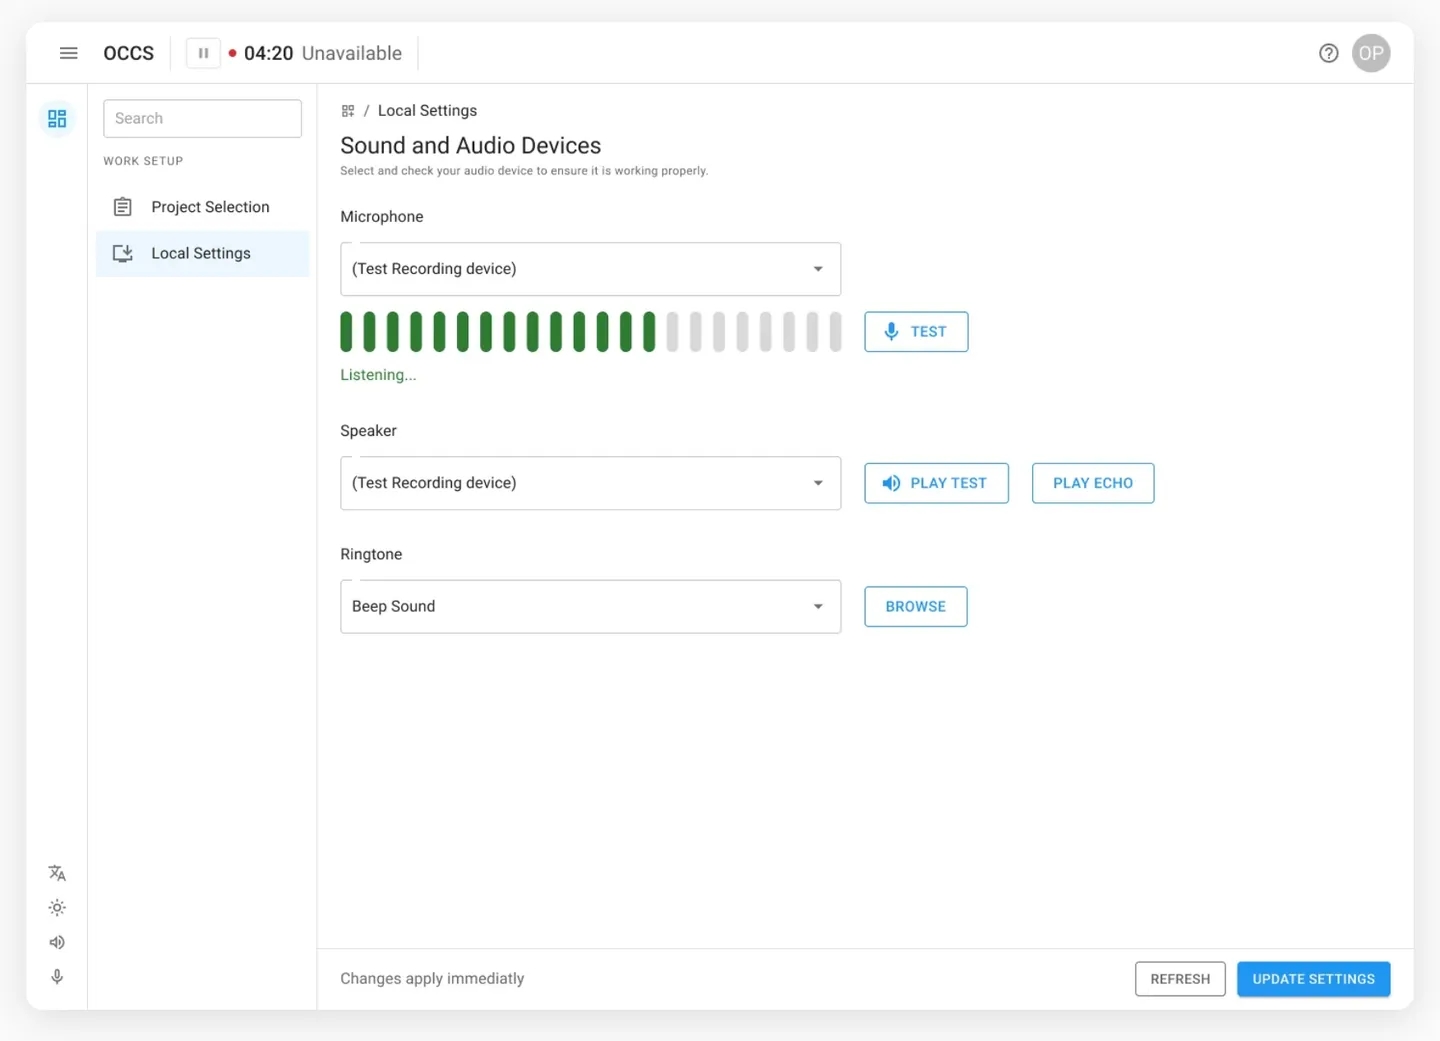1440x1041 pixels.
Task: Click the Changes apply immediatly text
Action: click(x=432, y=979)
